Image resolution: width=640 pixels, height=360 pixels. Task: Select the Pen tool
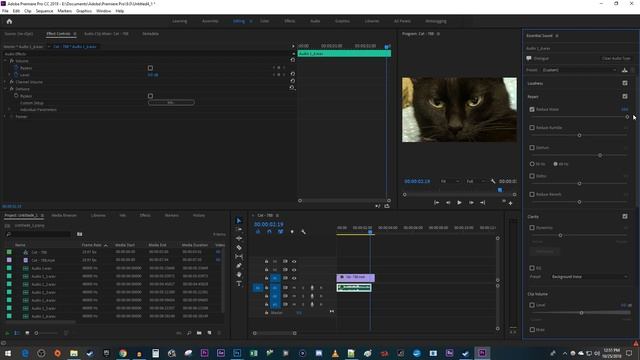click(x=239, y=265)
